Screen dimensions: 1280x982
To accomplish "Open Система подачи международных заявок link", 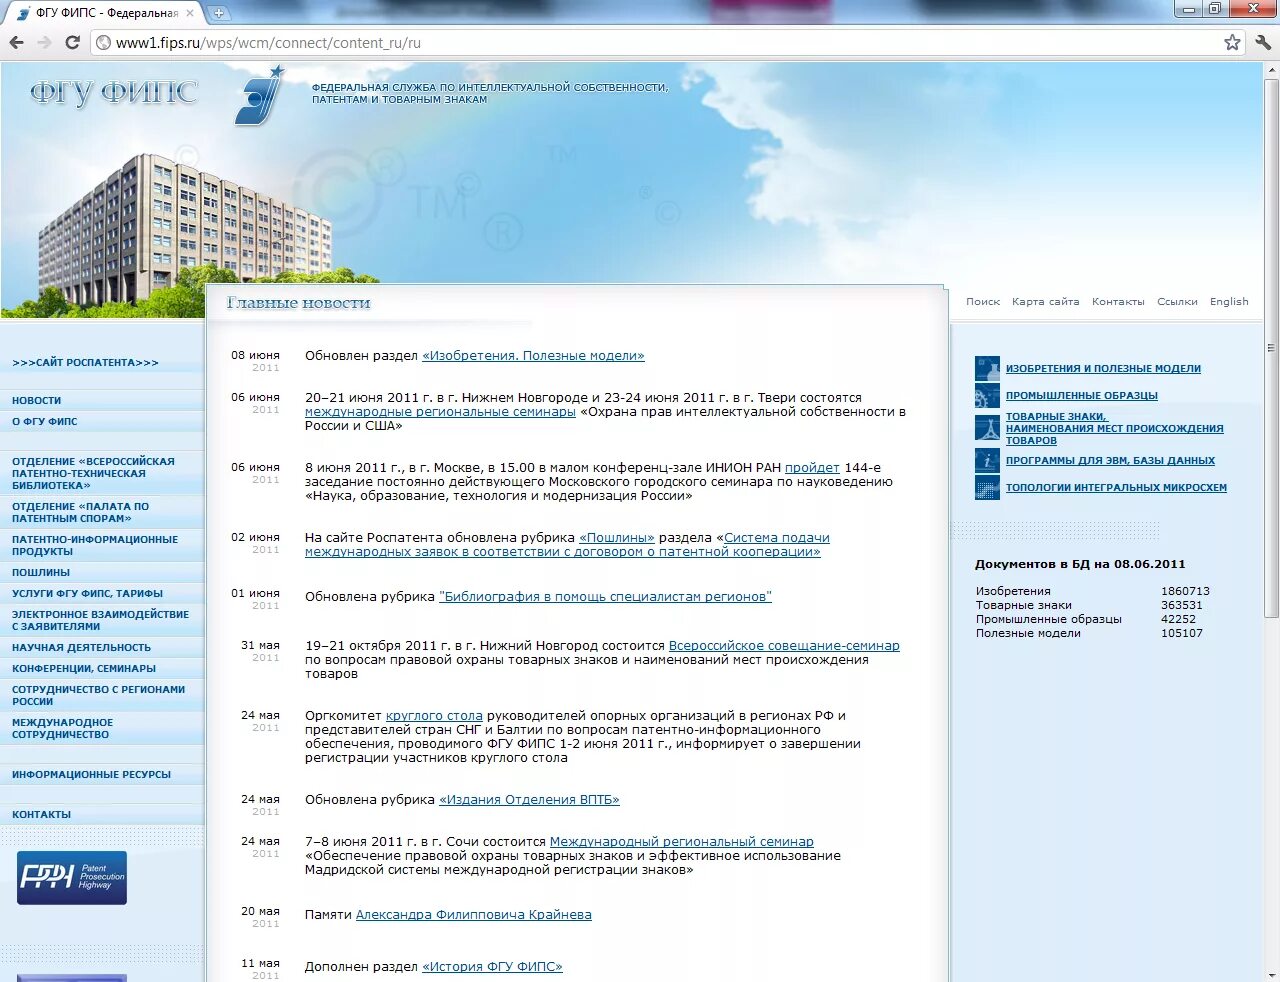I will 567,545.
